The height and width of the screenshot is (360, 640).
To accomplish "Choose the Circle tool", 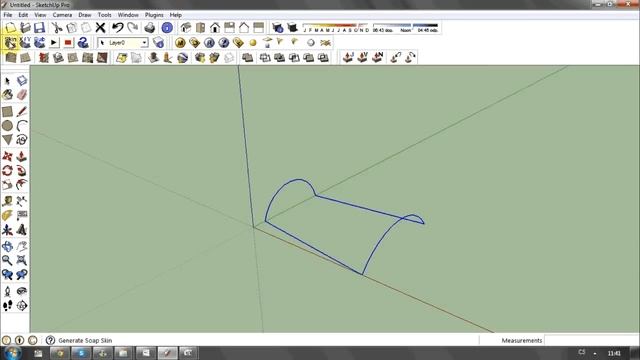I will click(x=7, y=126).
